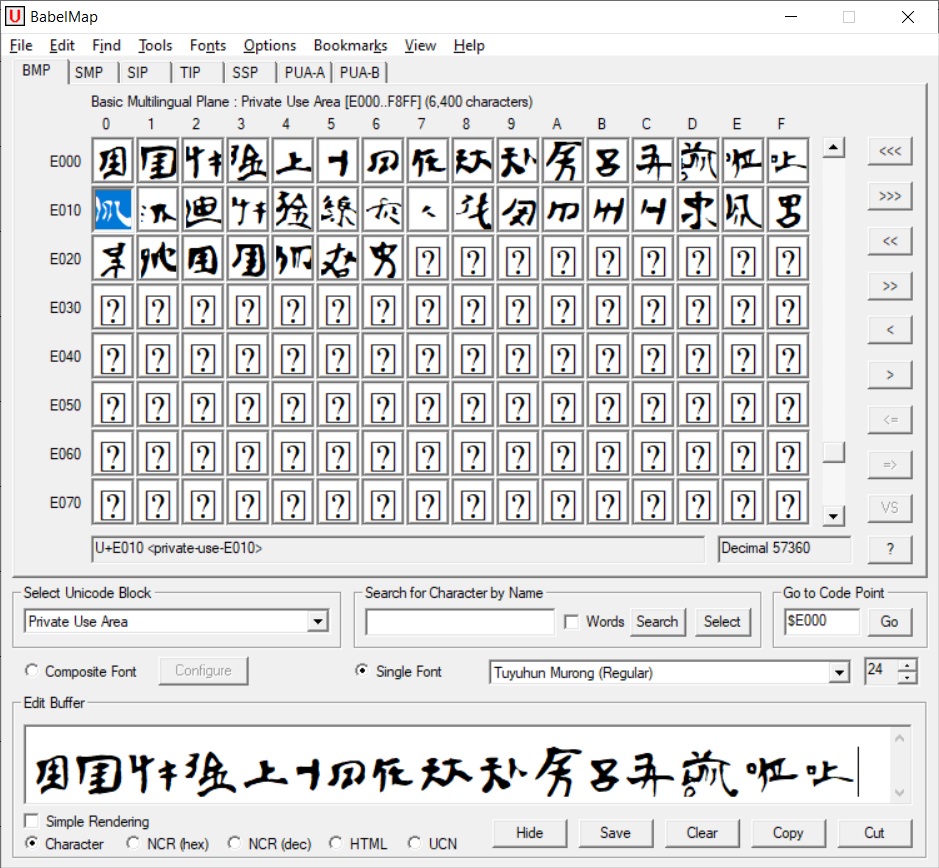
Task: Select the glyph cell at E000
Action: [x=113, y=161]
